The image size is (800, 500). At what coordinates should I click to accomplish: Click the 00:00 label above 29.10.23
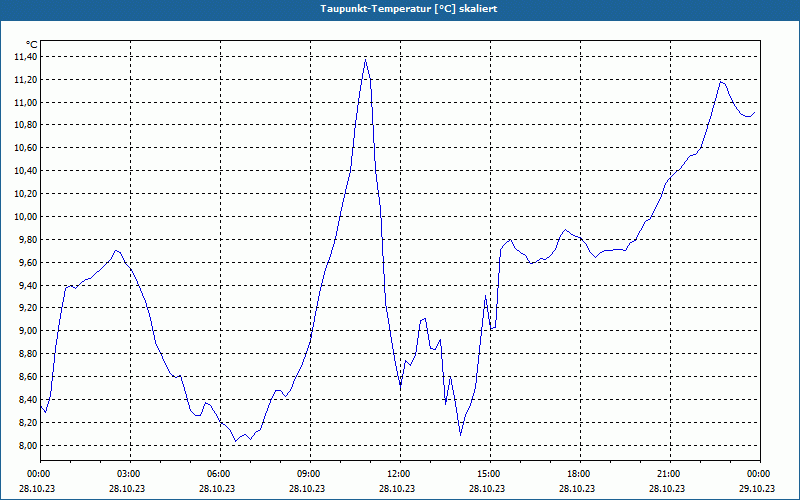[758, 474]
